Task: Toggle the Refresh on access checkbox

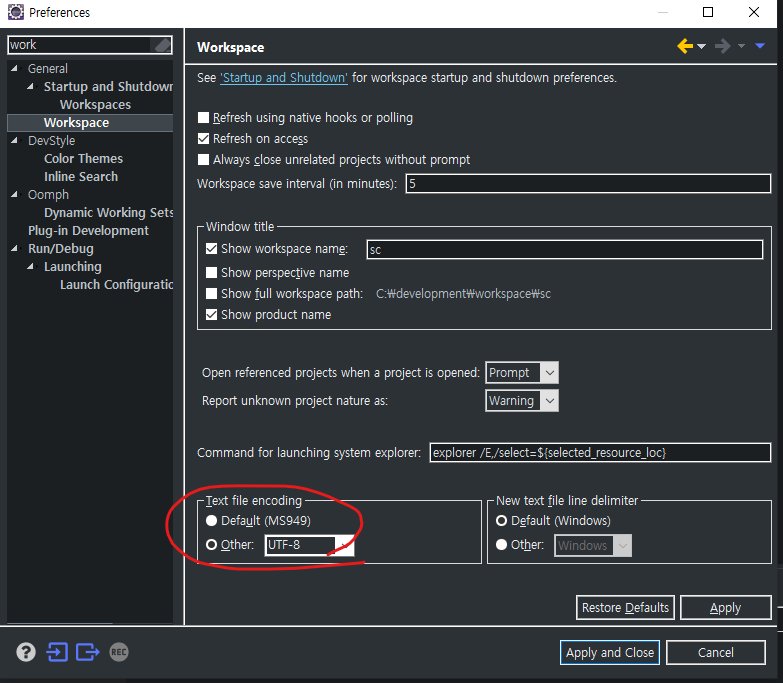Action: [x=203, y=138]
